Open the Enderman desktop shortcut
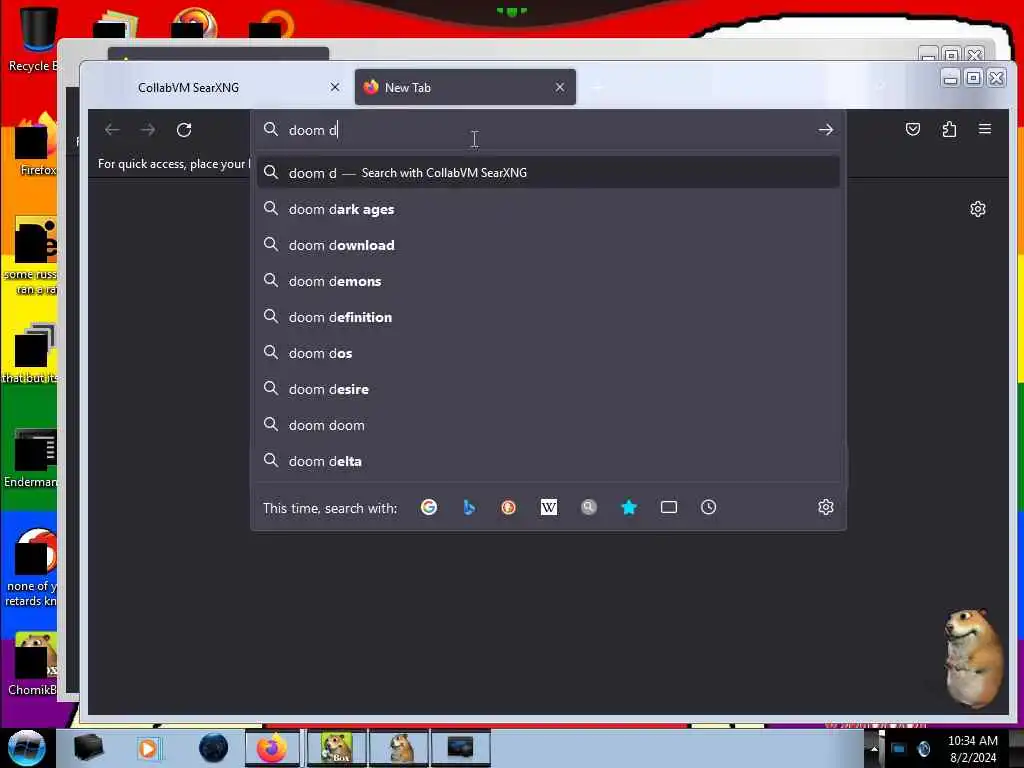The image size is (1024, 768). click(33, 458)
